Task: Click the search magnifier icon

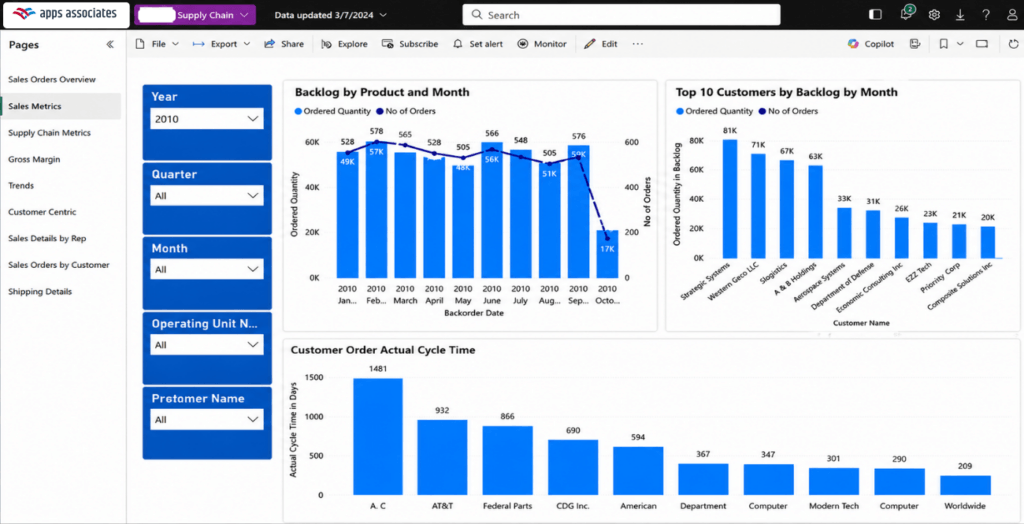Action: (x=477, y=14)
